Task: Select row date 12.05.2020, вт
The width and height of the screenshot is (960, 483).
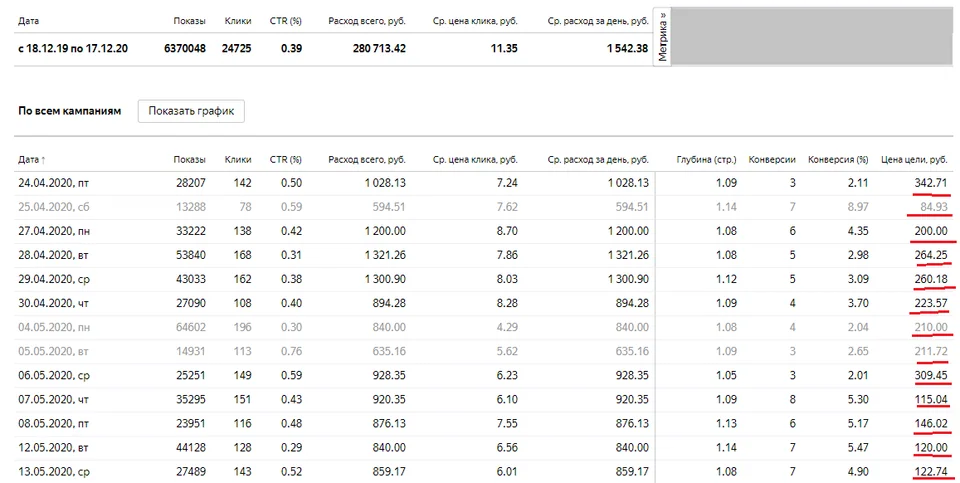Action: click(x=53, y=447)
